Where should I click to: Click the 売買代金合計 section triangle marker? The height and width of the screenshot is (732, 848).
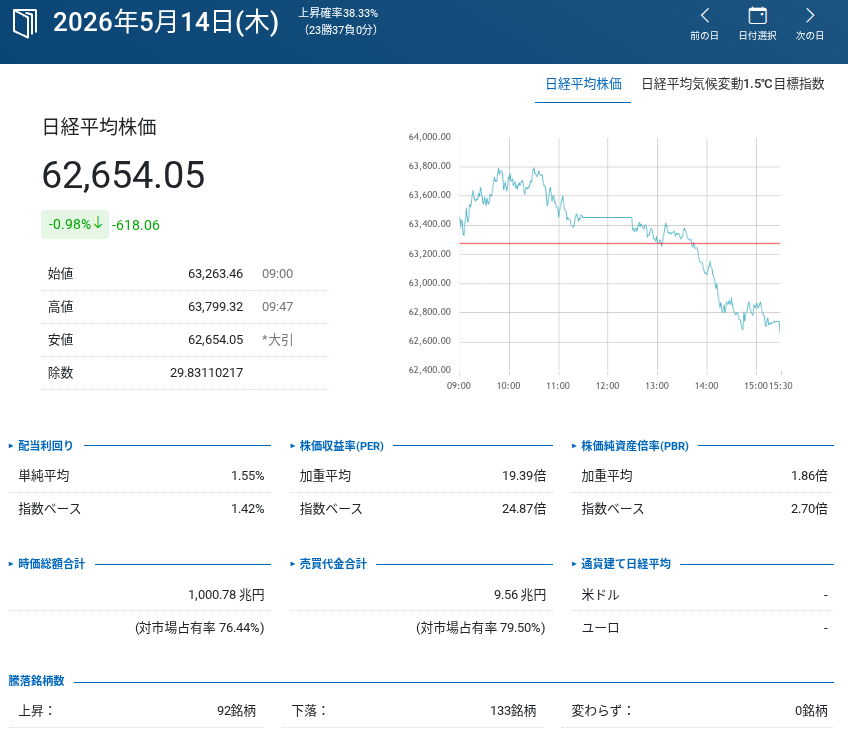293,564
